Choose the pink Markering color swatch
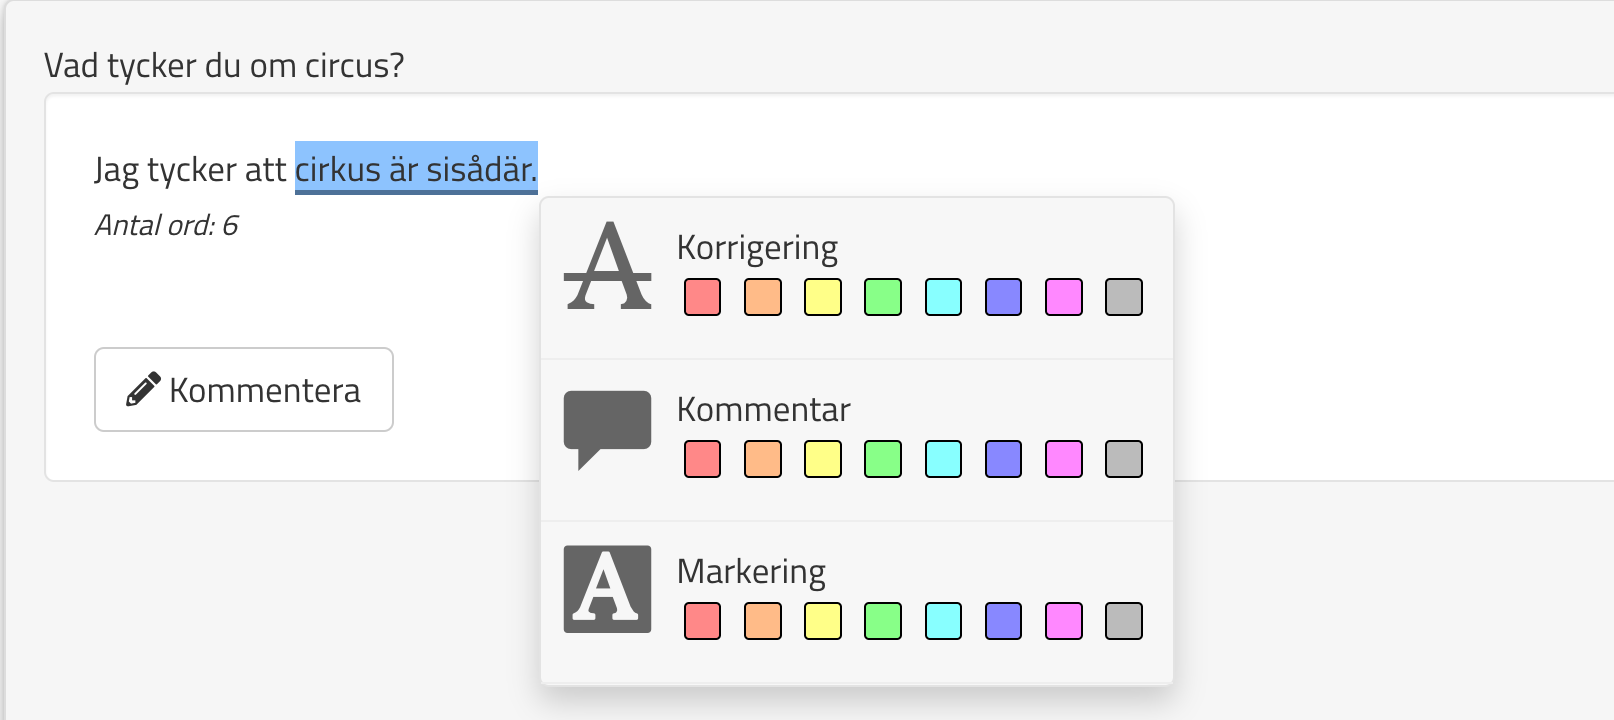The image size is (1614, 720). pyautogui.click(x=1064, y=621)
